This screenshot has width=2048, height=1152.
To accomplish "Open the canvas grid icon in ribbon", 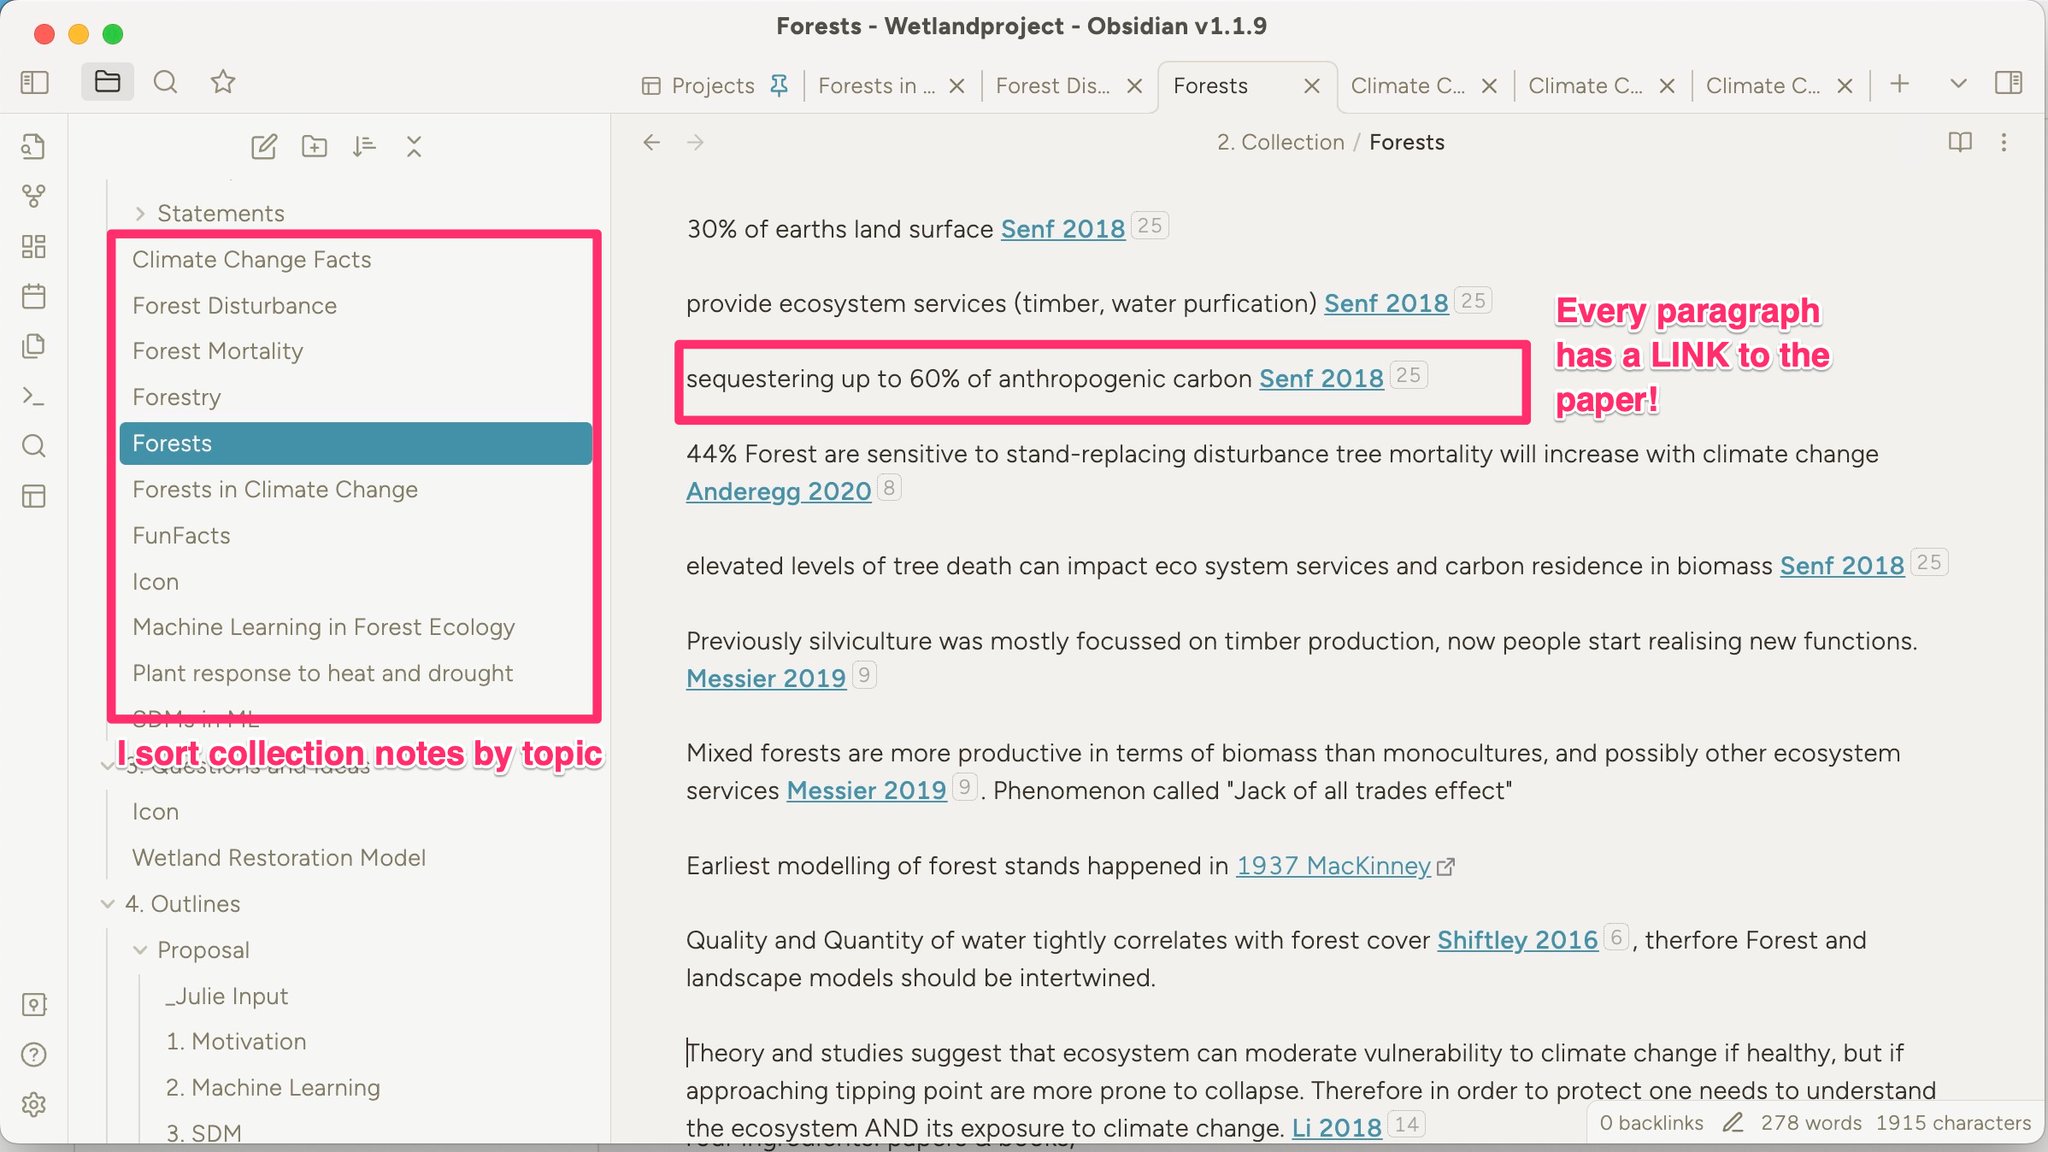I will click(34, 246).
